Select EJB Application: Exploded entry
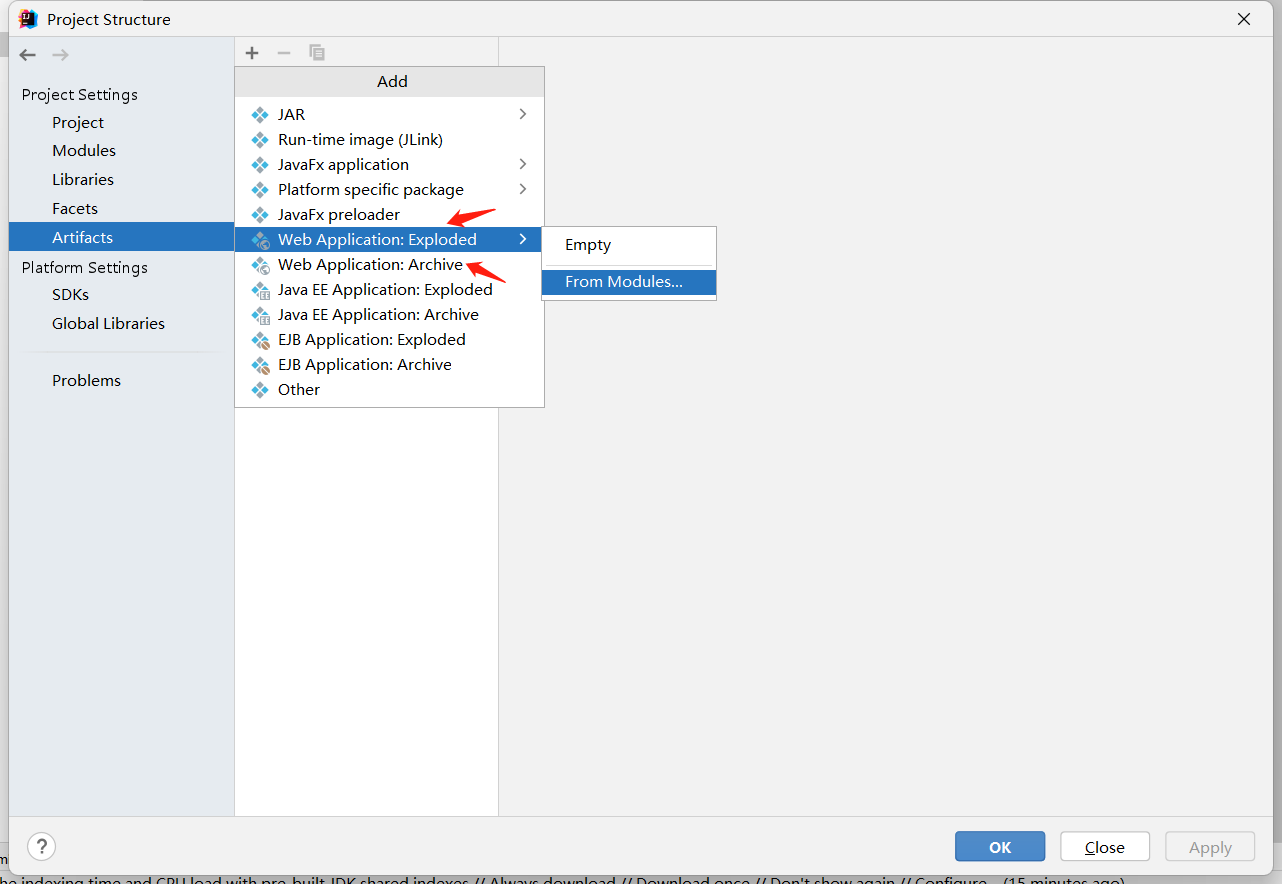1282x884 pixels. pos(390,340)
